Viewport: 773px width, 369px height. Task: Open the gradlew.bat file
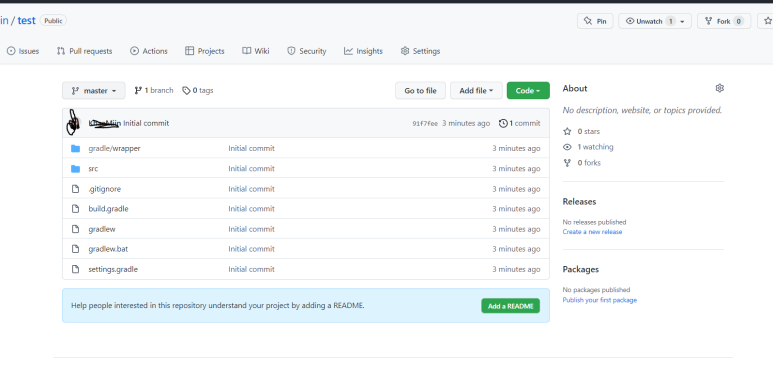coord(108,249)
